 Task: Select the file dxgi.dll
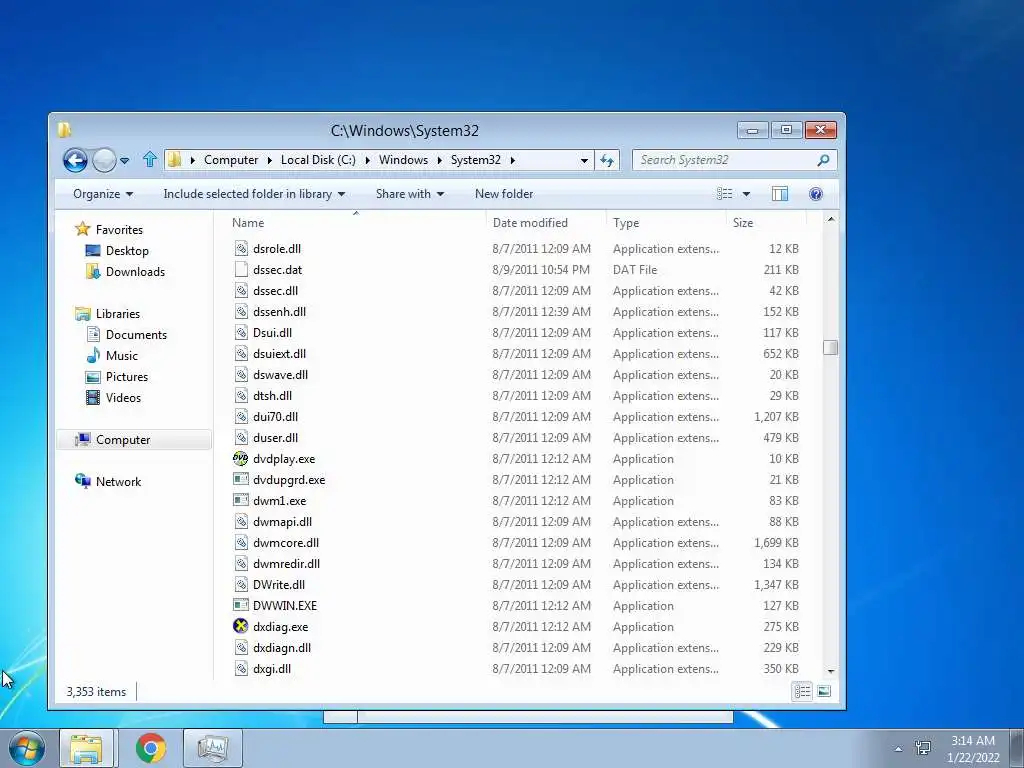tap(272, 669)
